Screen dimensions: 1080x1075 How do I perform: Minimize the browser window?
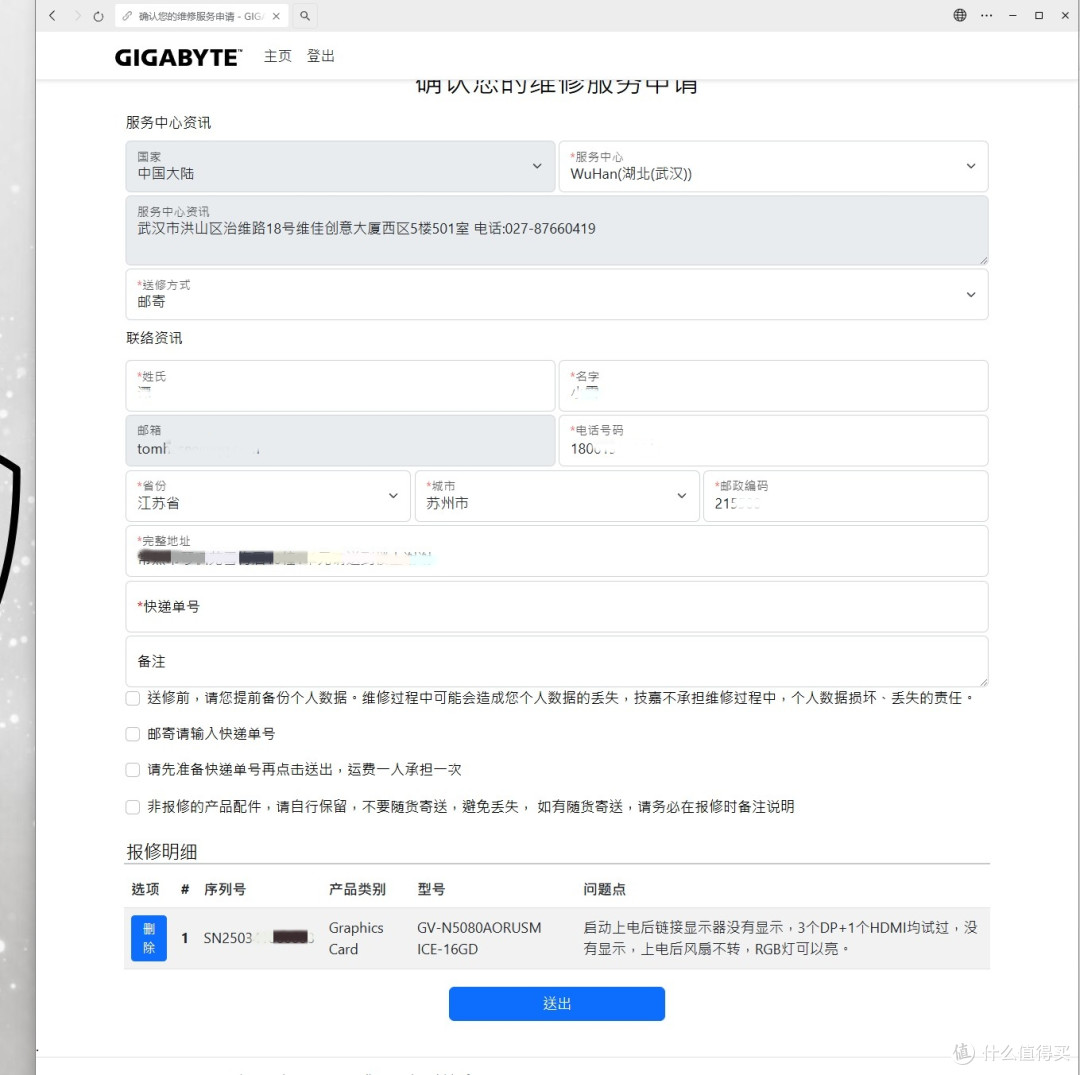tap(1012, 15)
